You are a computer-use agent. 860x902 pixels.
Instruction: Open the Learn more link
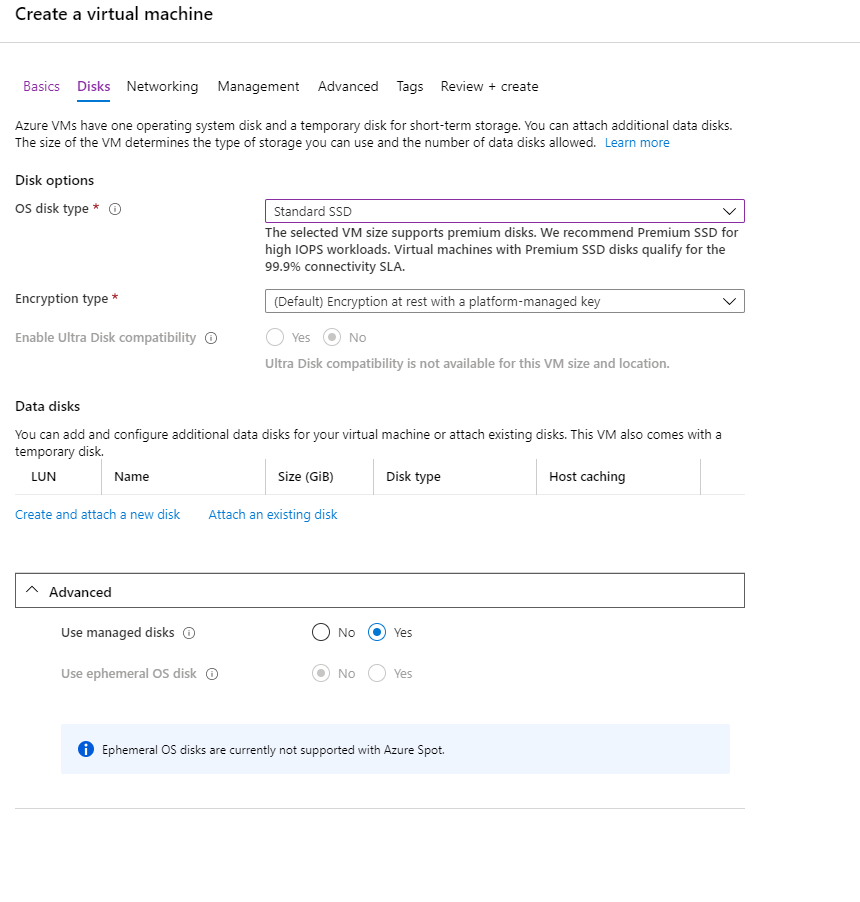[637, 143]
